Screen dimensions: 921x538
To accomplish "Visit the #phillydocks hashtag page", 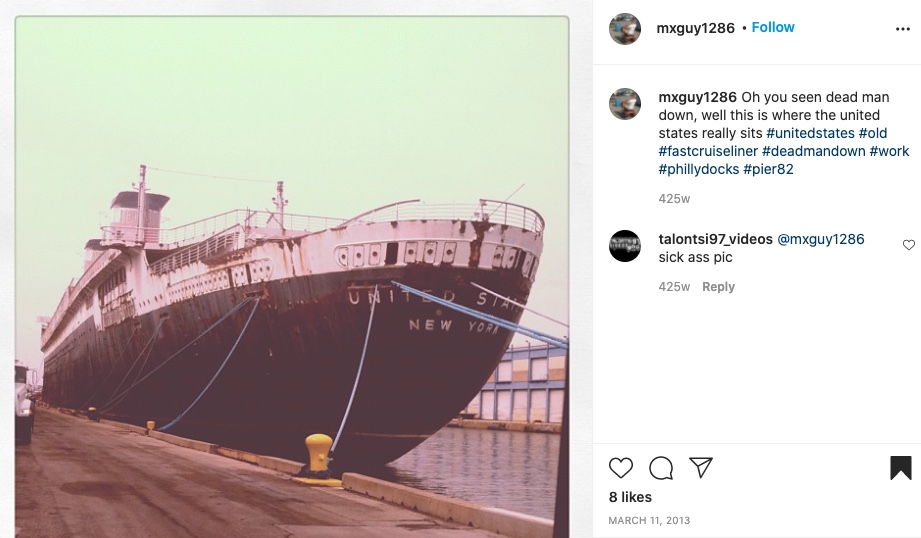I will pyautogui.click(x=699, y=170).
